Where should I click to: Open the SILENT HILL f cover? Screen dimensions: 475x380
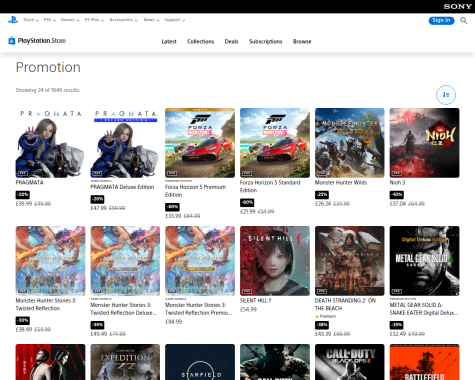coord(275,261)
